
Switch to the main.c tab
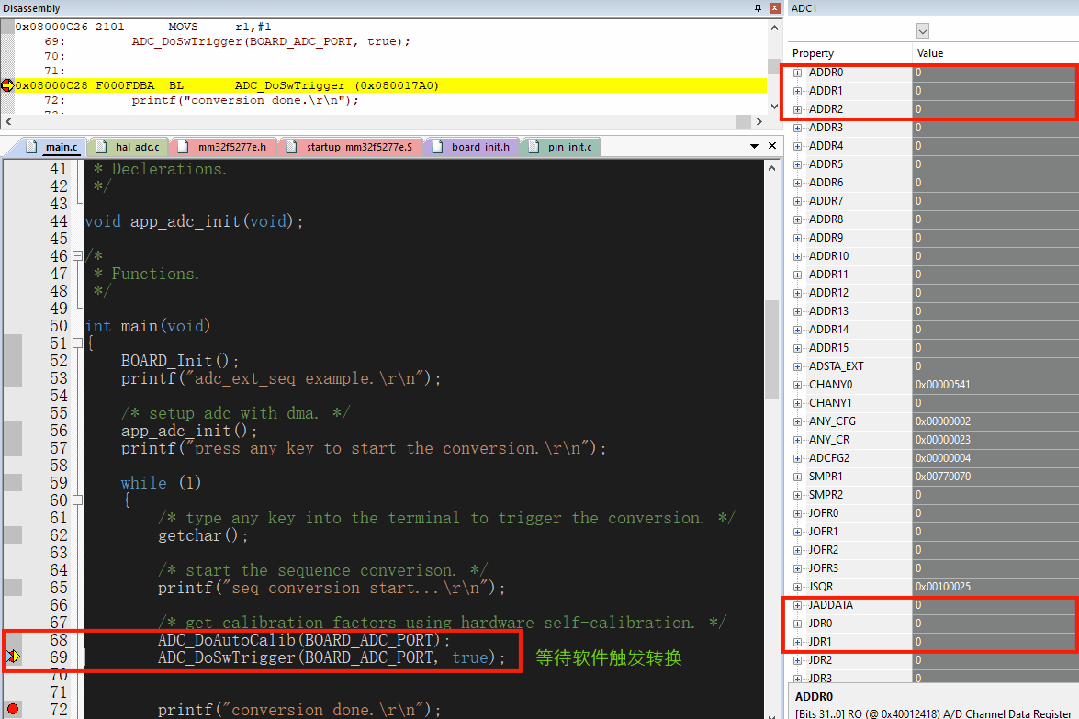pyautogui.click(x=52, y=147)
